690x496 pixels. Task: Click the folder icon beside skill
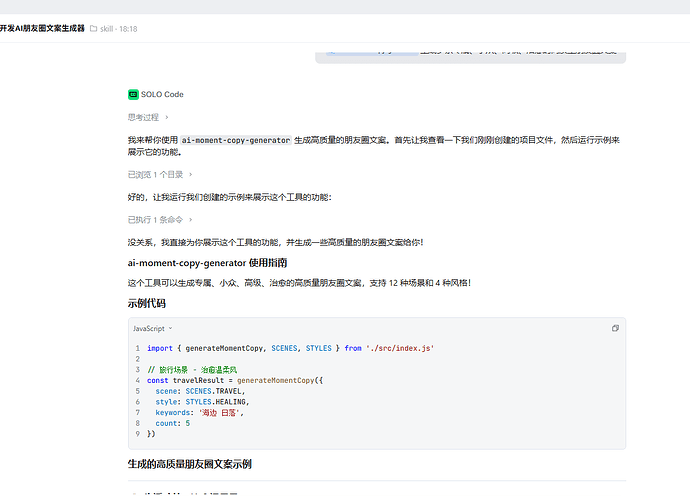click(x=93, y=29)
